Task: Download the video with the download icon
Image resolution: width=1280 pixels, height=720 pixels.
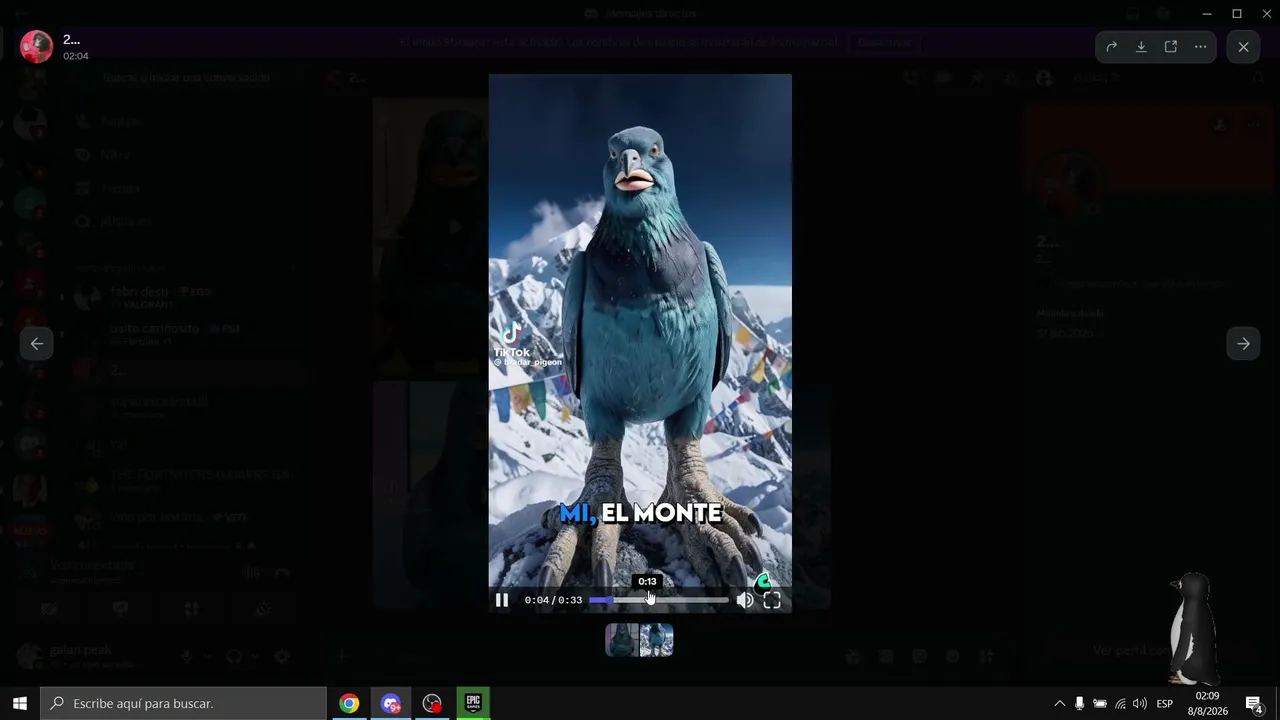Action: [1141, 47]
